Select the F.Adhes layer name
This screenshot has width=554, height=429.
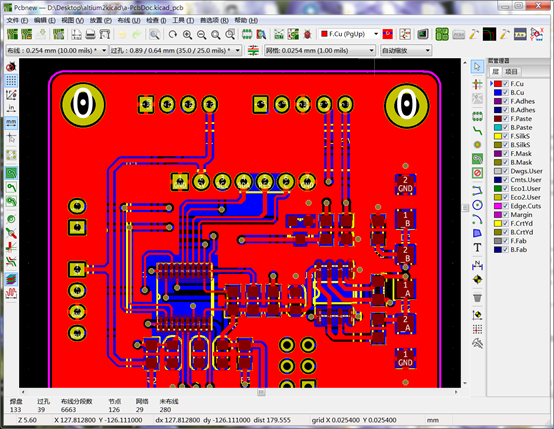523,101
